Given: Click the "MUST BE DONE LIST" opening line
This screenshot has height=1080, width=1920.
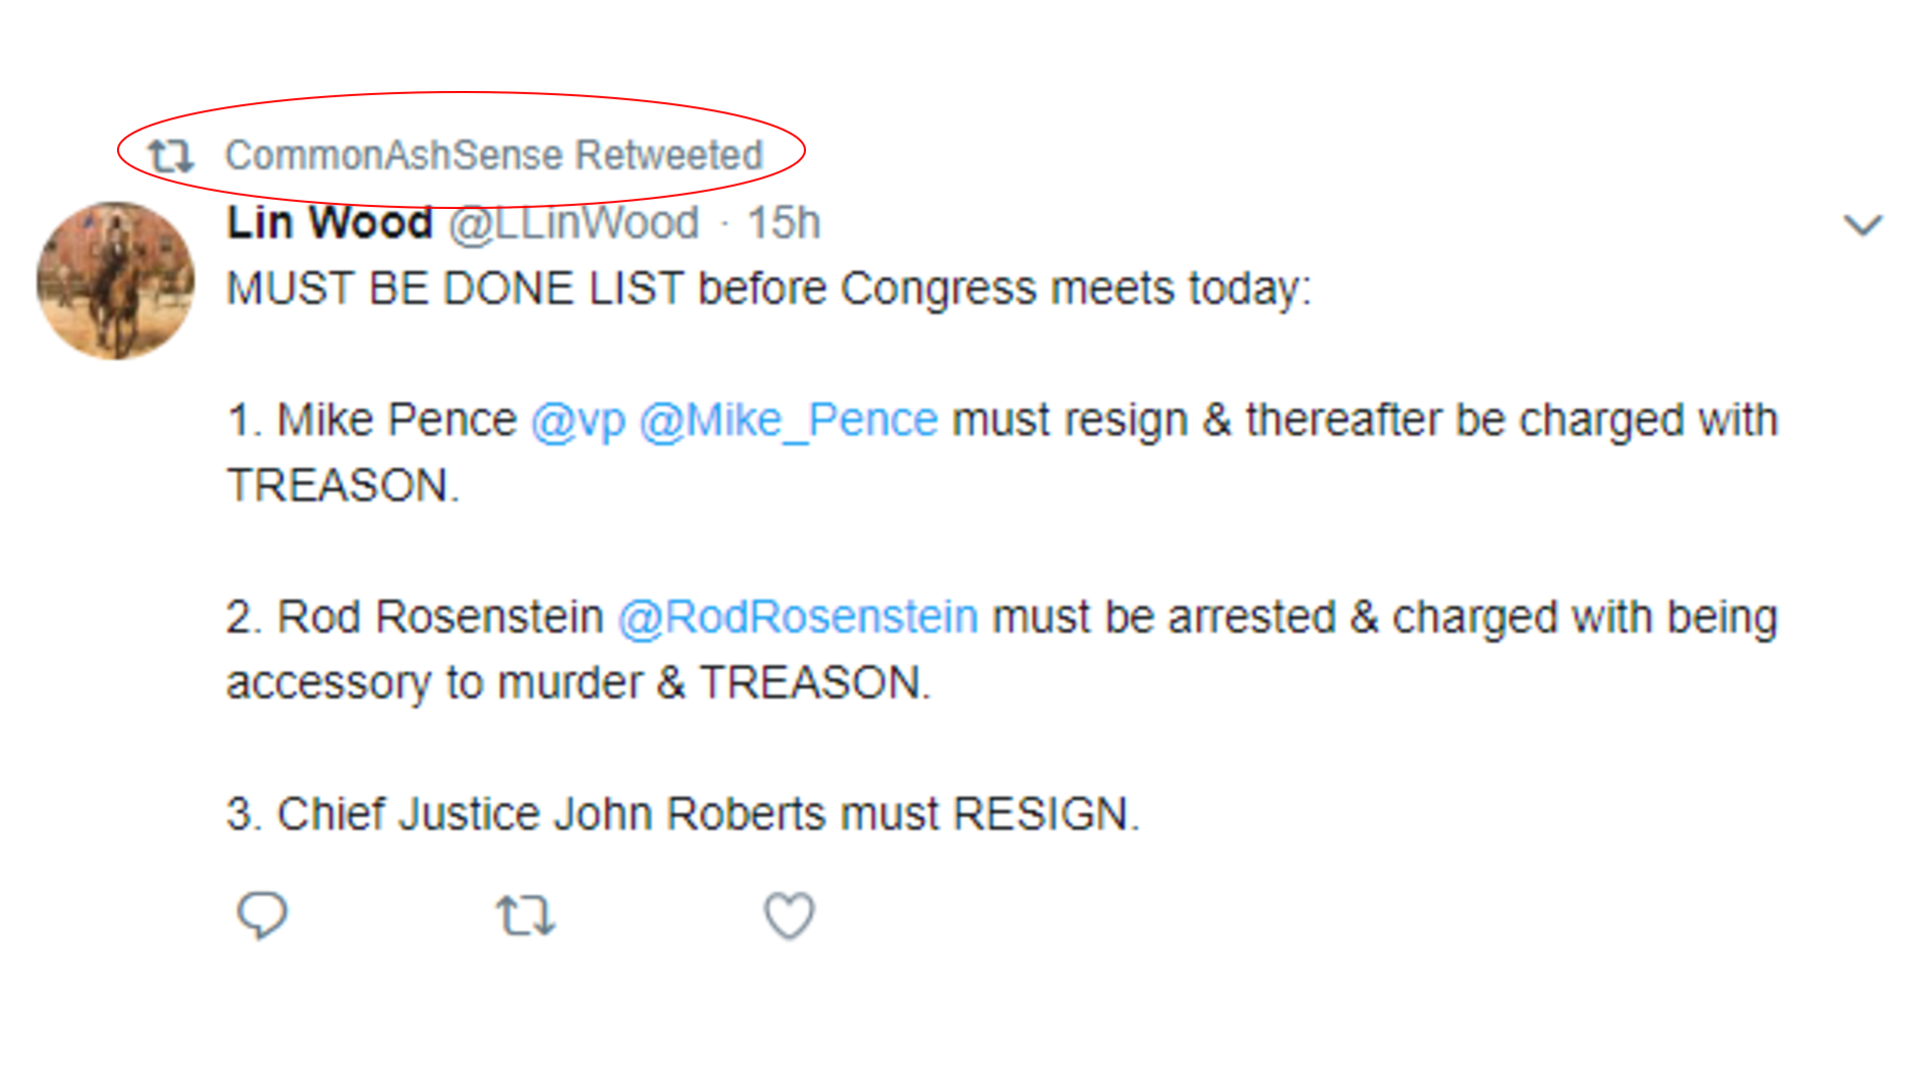Looking at the screenshot, I should click(768, 289).
